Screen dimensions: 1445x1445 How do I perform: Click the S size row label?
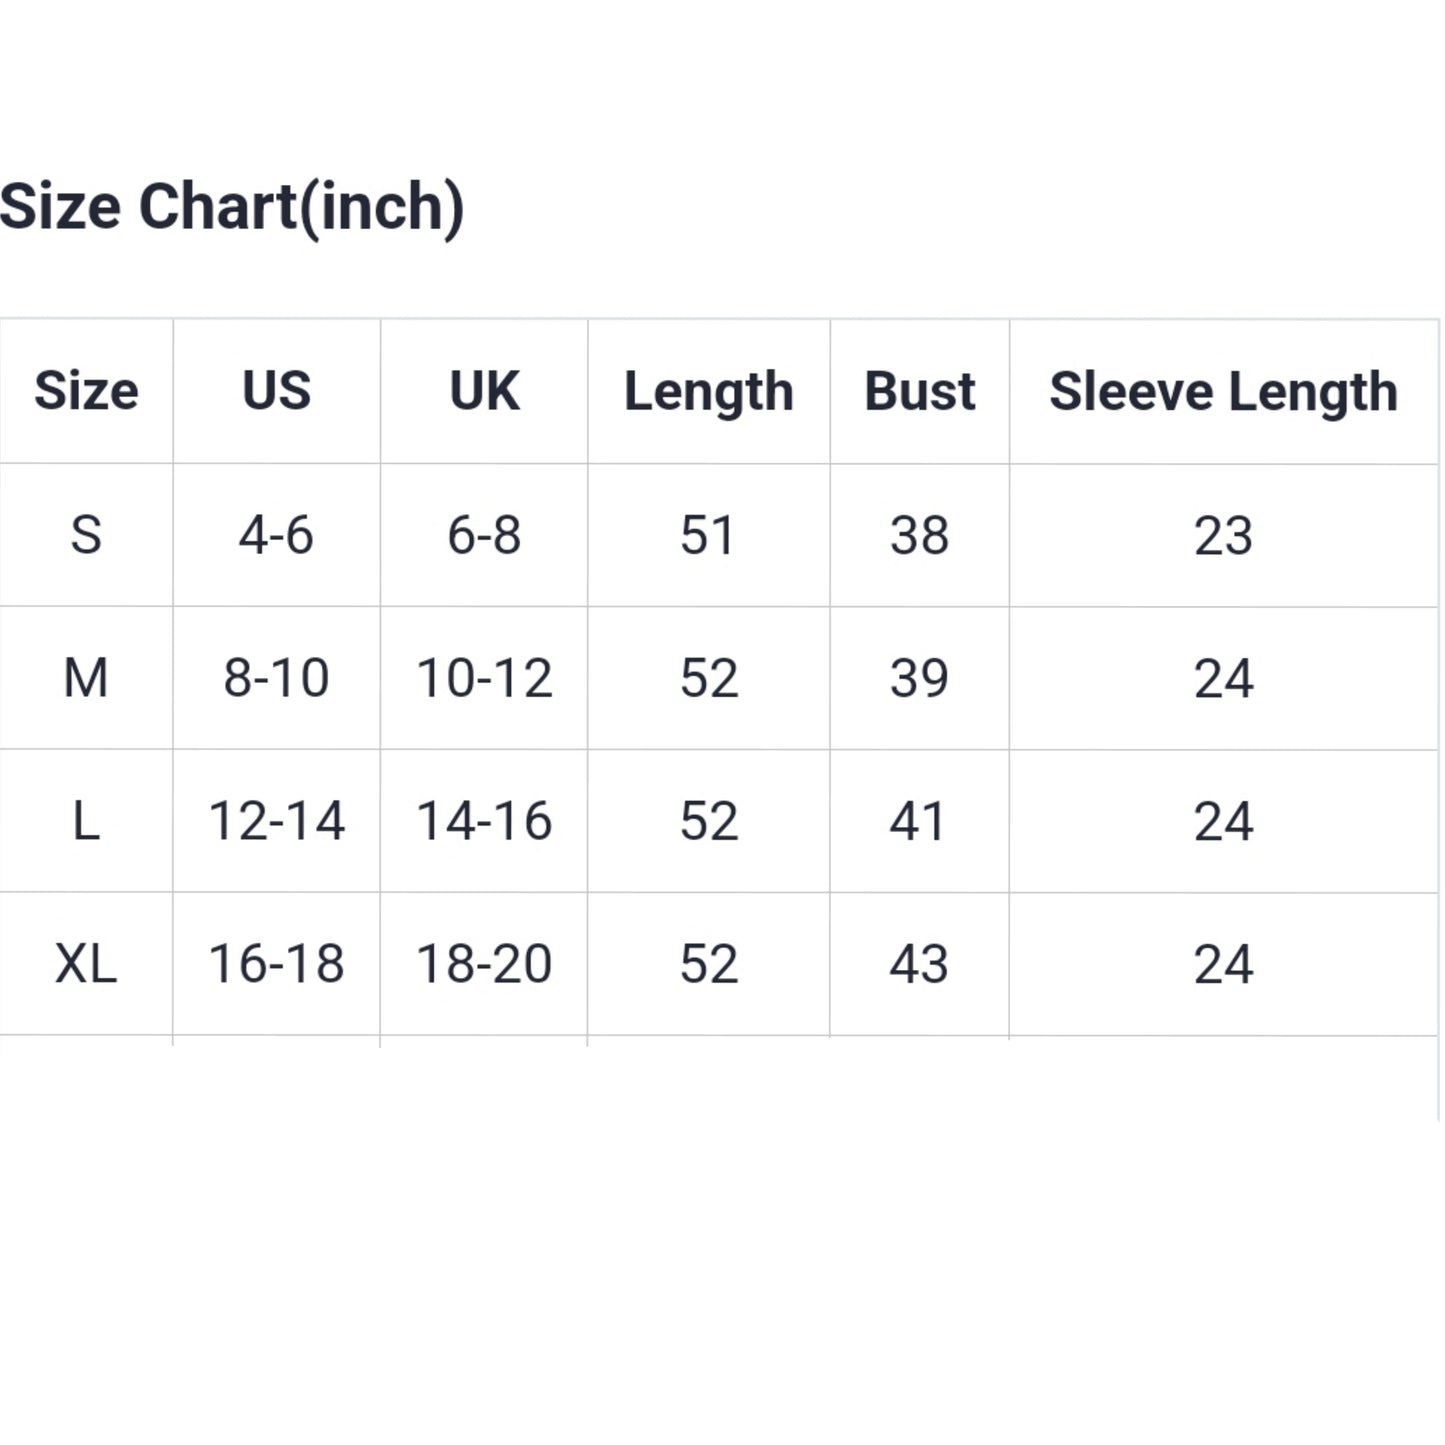[x=86, y=535]
